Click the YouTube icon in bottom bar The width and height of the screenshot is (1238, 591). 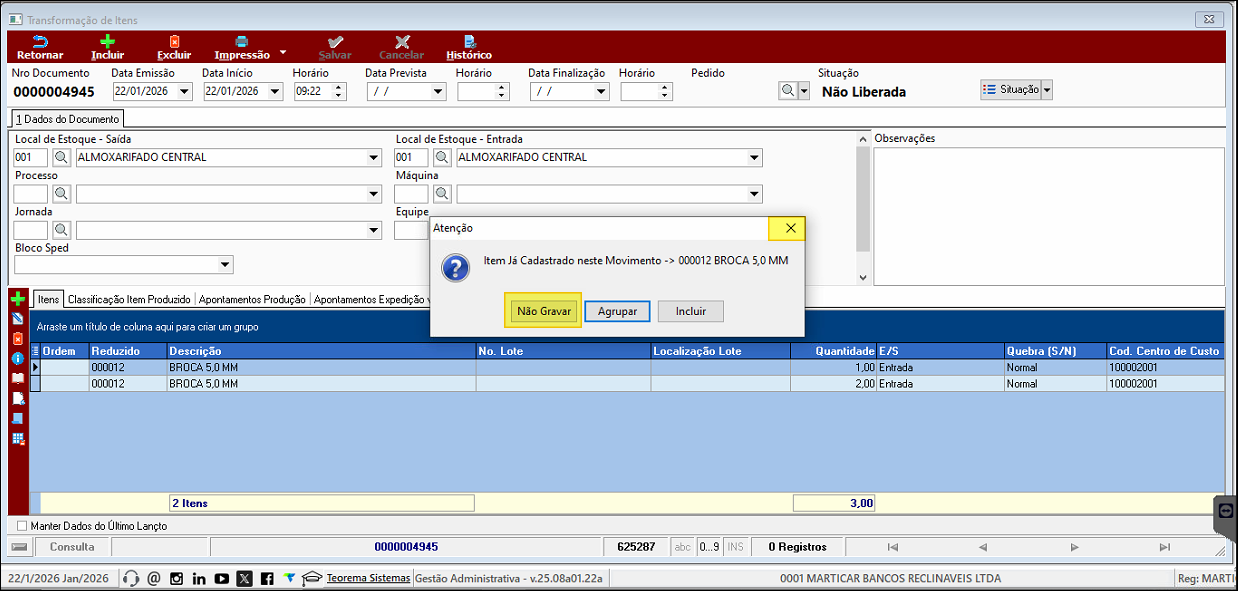(221, 578)
